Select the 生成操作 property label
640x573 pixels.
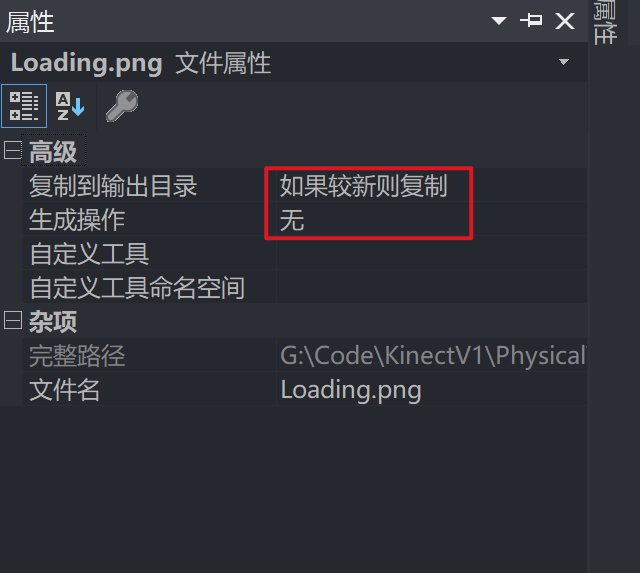coord(77,220)
